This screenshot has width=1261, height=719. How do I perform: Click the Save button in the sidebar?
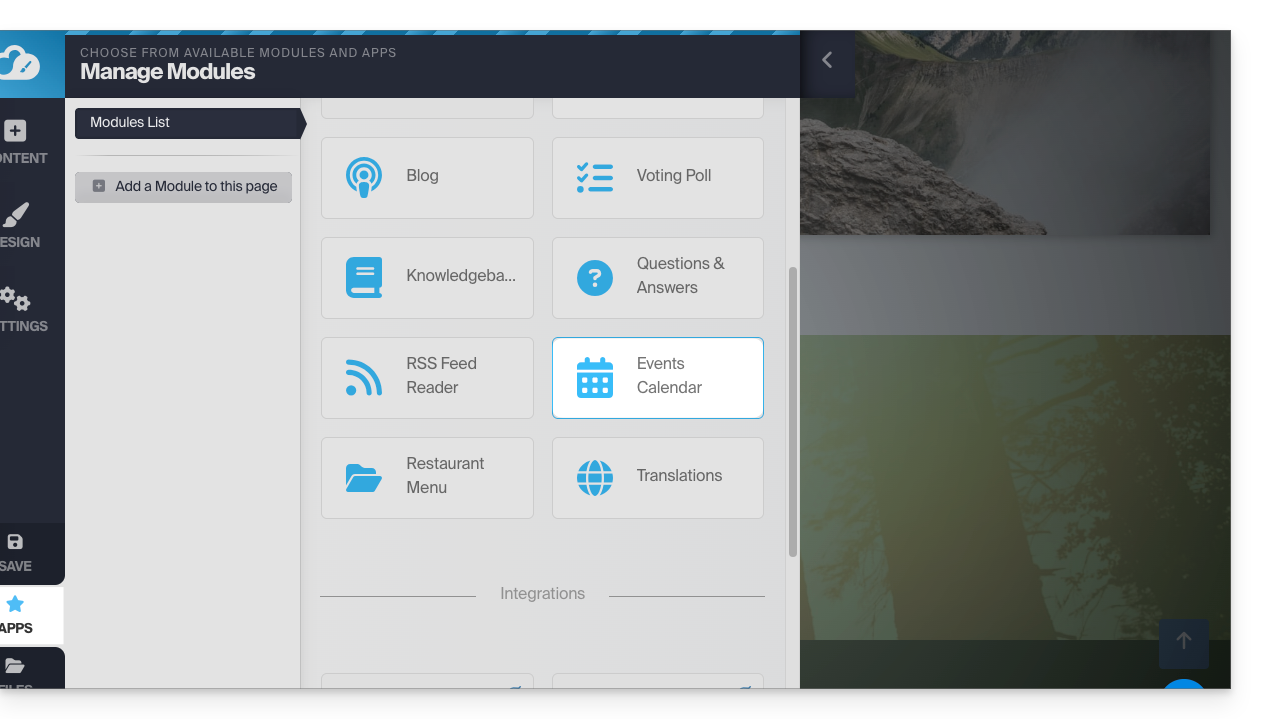(18, 553)
